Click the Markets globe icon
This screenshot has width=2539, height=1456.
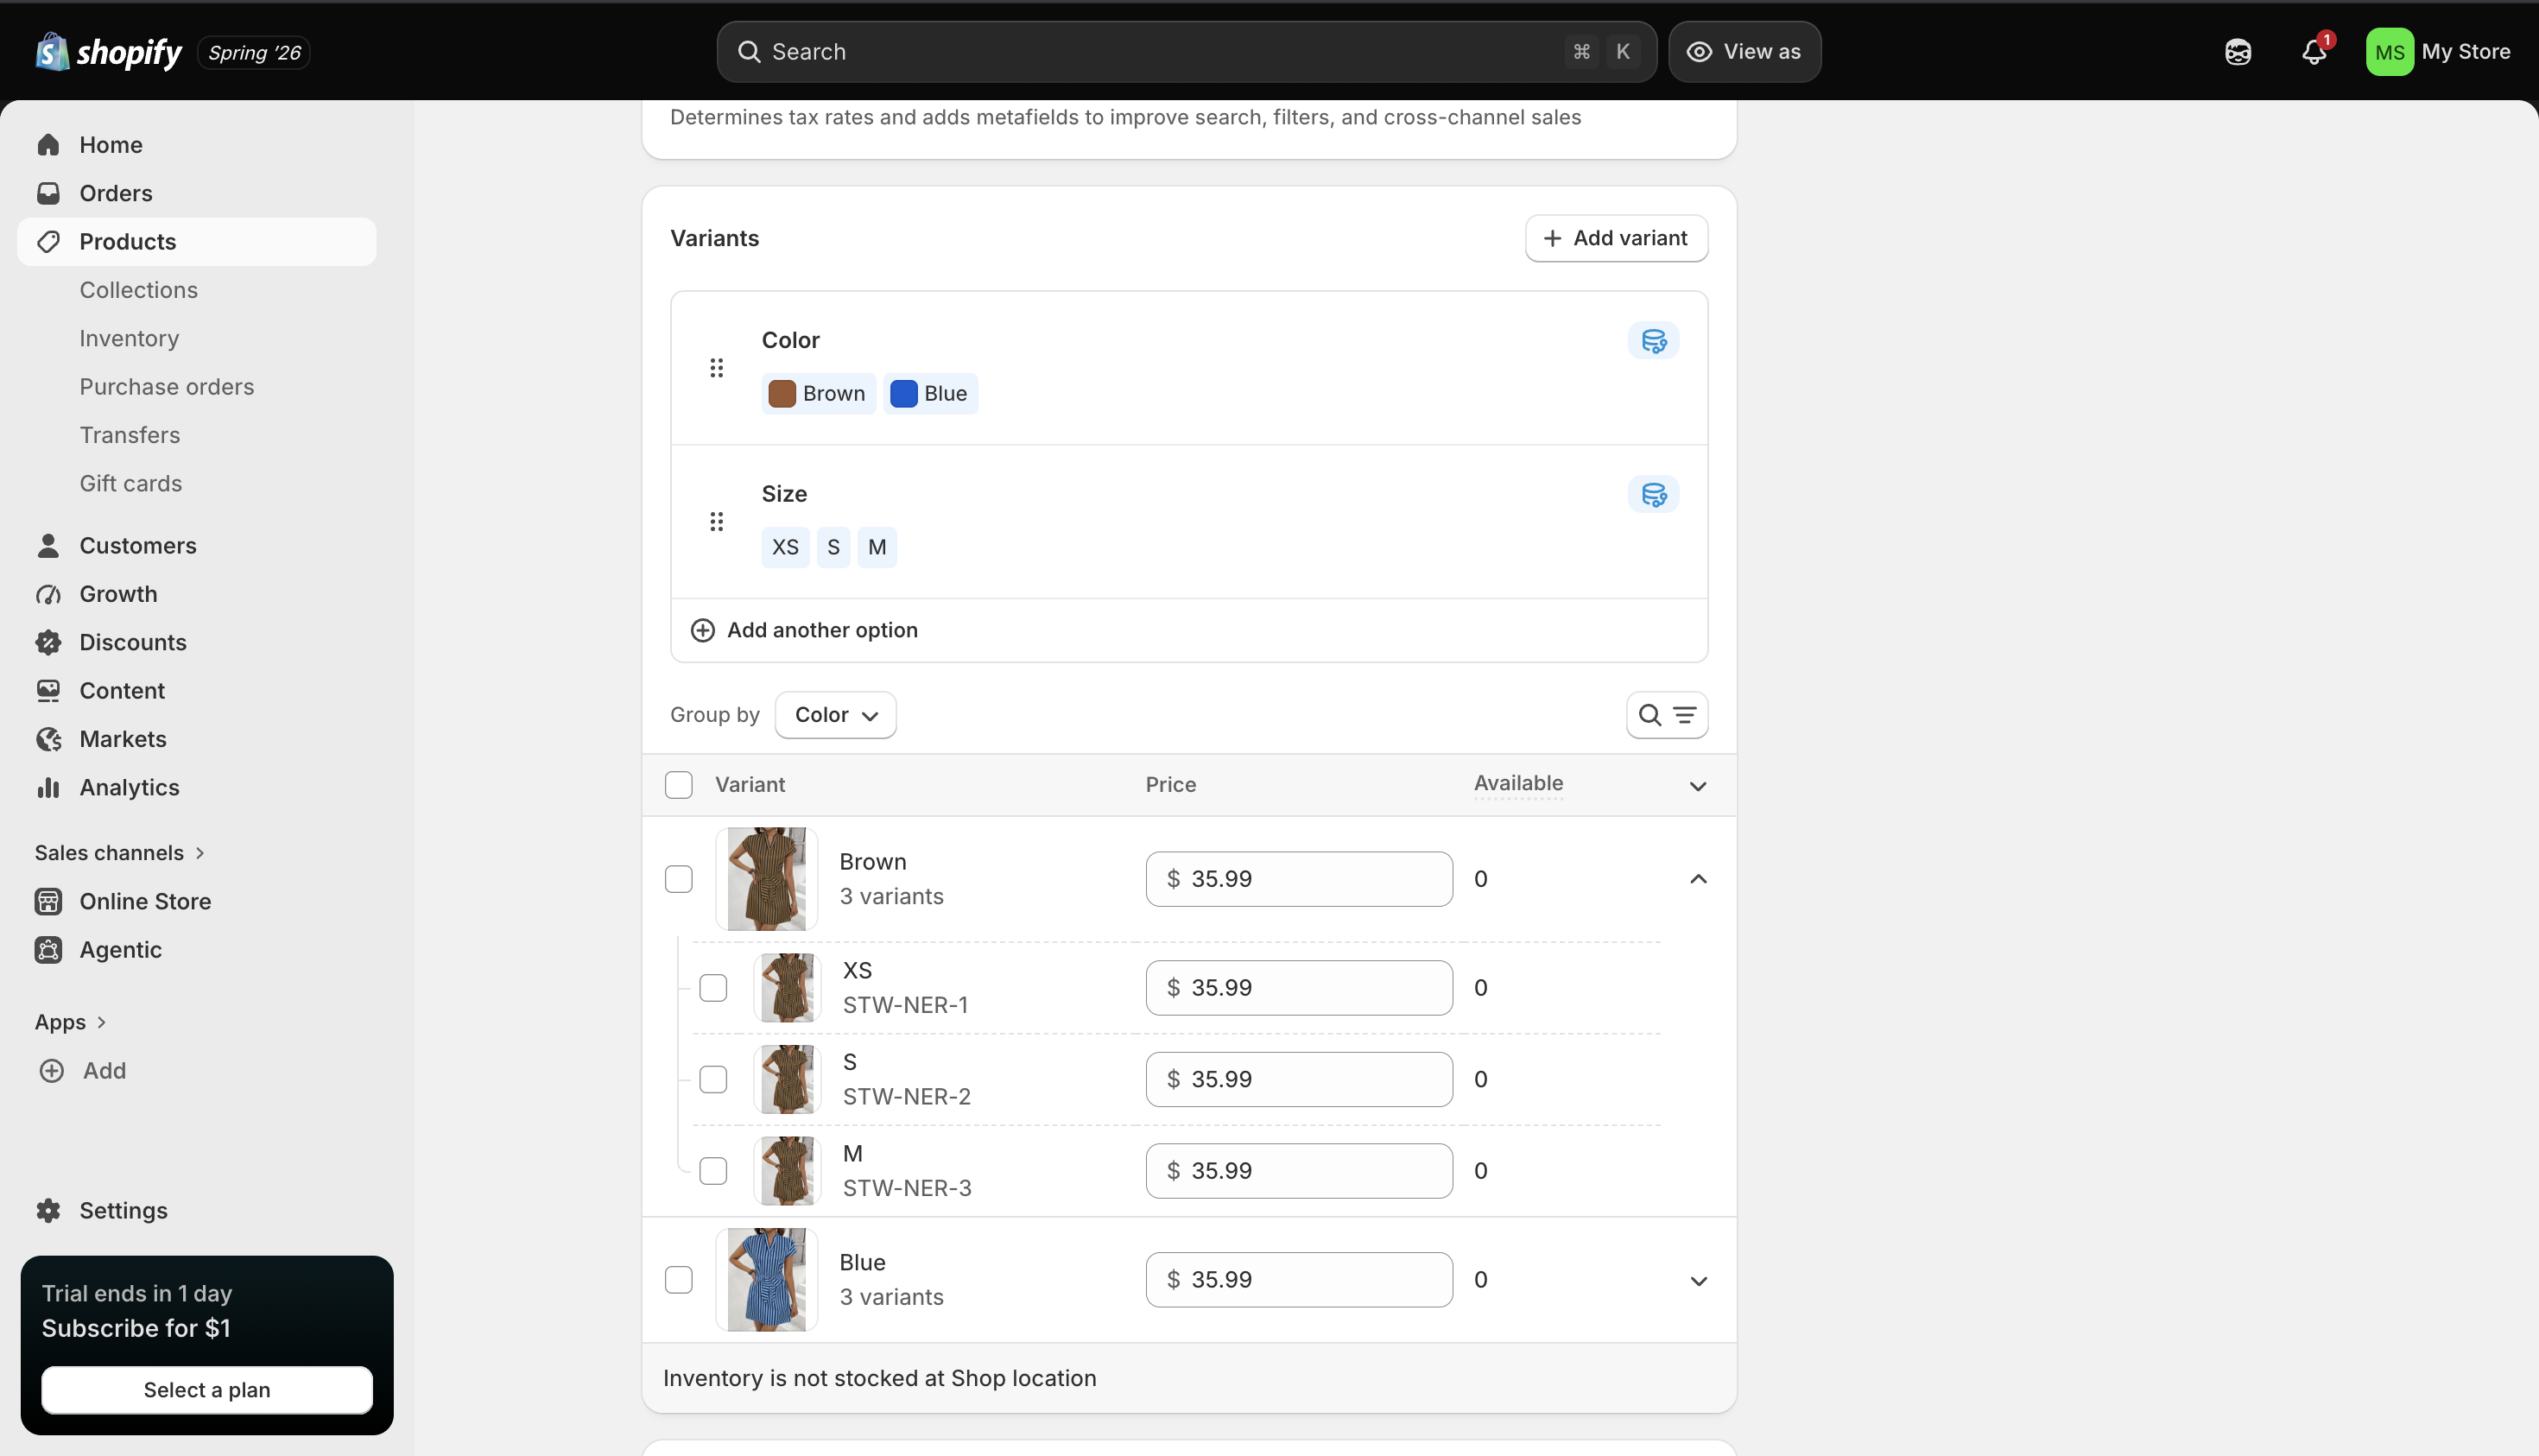coord(48,739)
